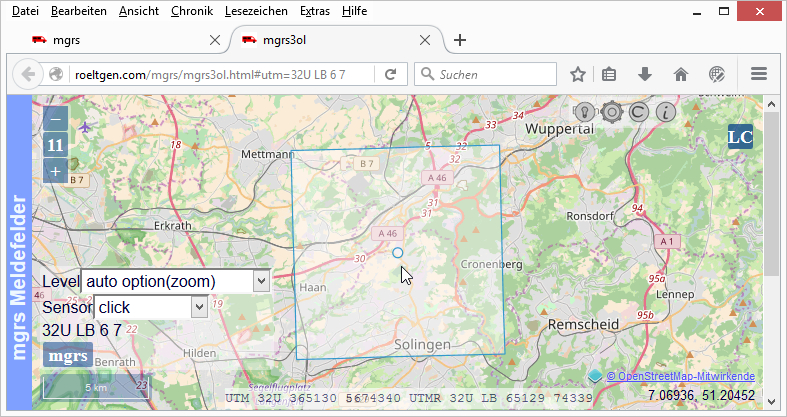
Task: Show info with the i icon
Action: coord(666,112)
